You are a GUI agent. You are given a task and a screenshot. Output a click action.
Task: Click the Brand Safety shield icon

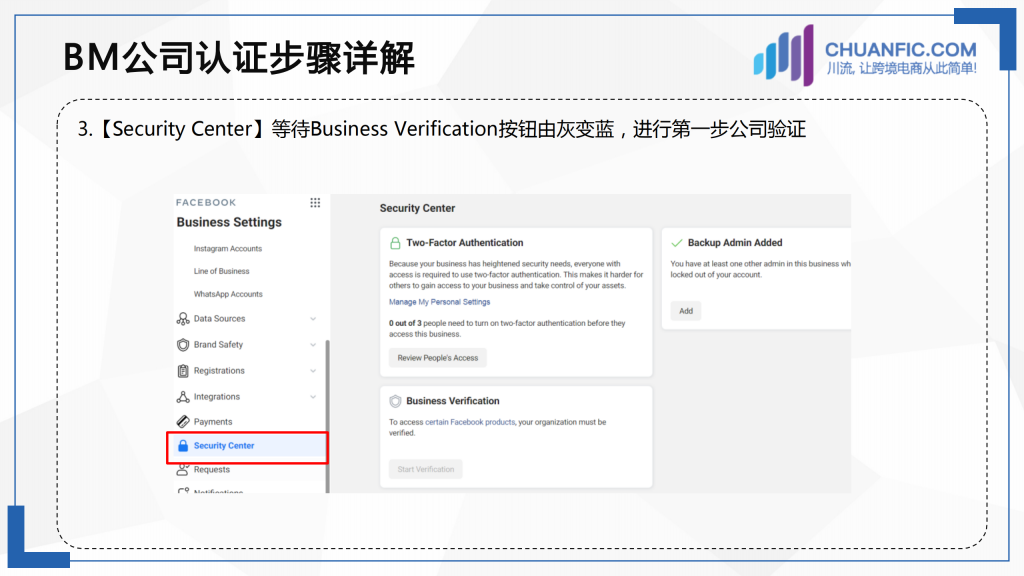coord(183,345)
